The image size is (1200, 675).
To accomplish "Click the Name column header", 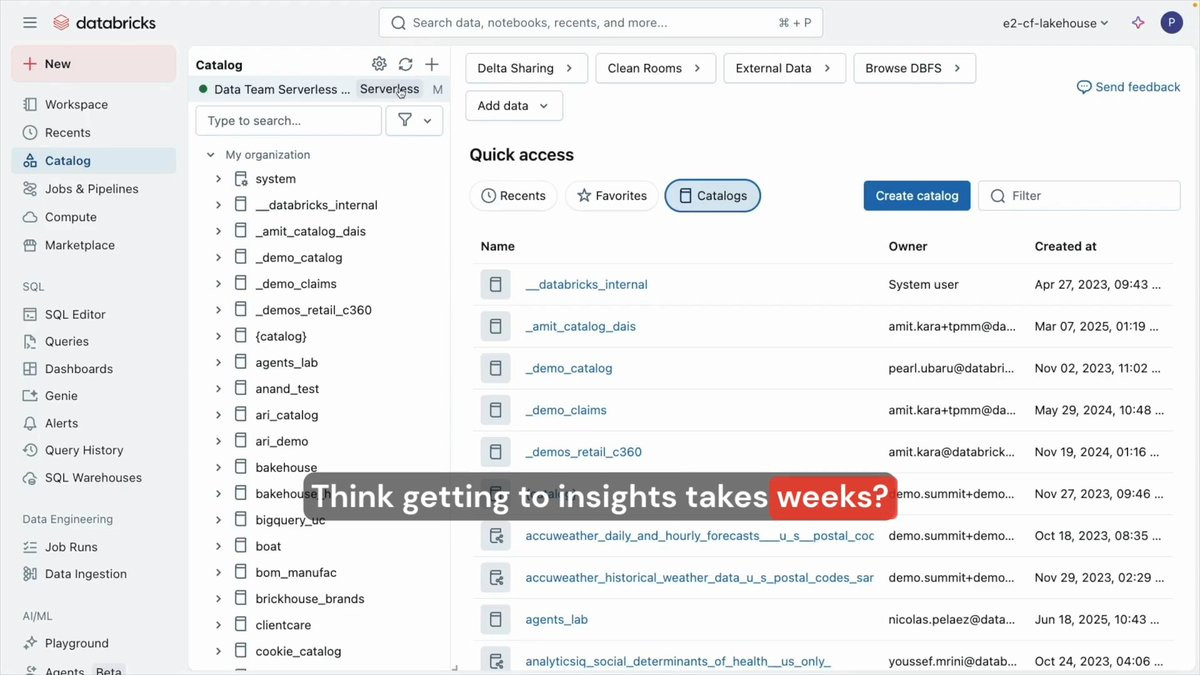I will (x=497, y=246).
